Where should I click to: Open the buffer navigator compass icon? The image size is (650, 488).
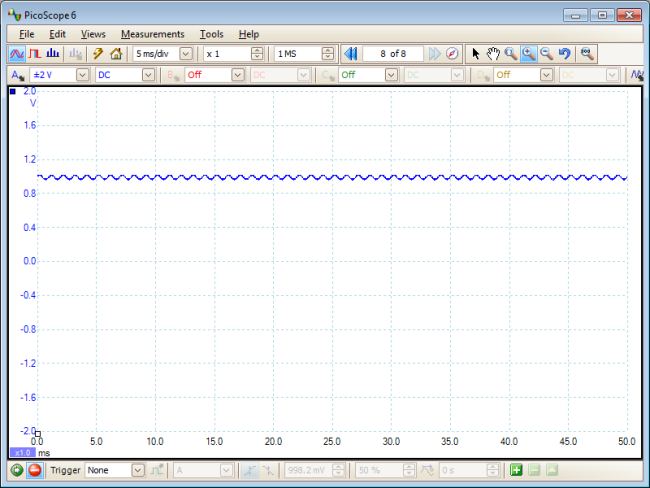452,53
